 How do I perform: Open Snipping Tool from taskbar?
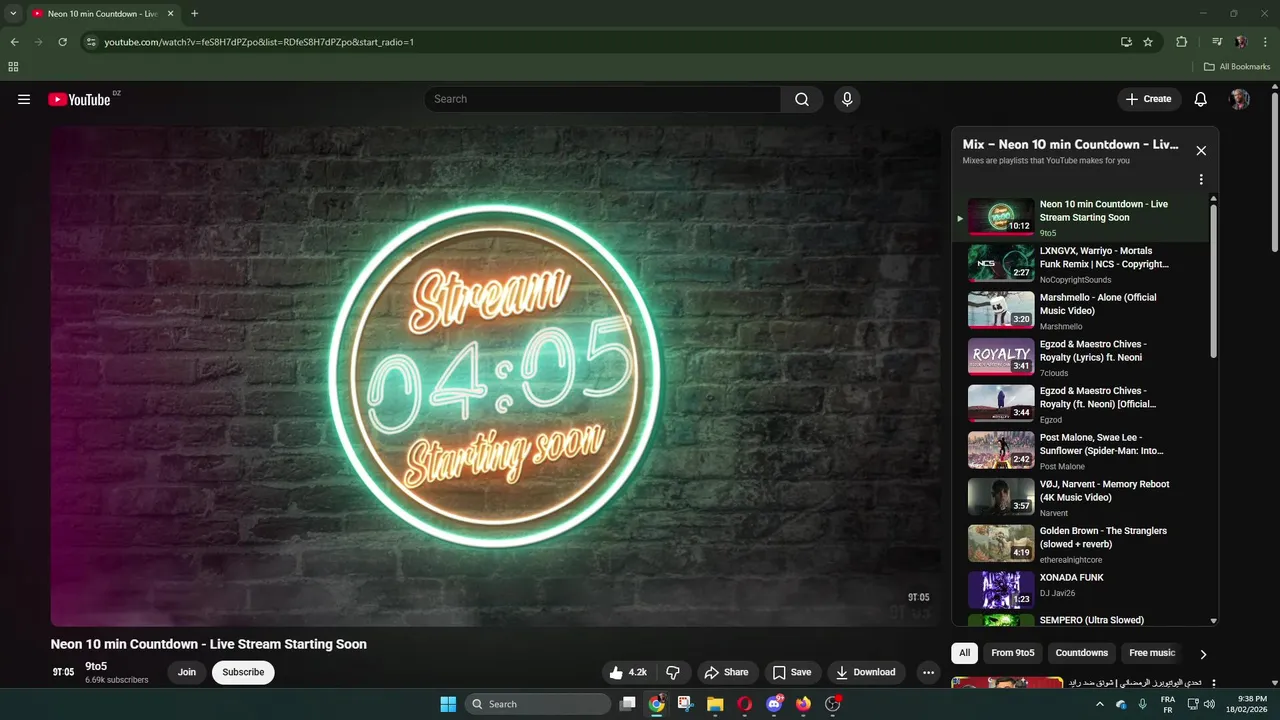(685, 704)
